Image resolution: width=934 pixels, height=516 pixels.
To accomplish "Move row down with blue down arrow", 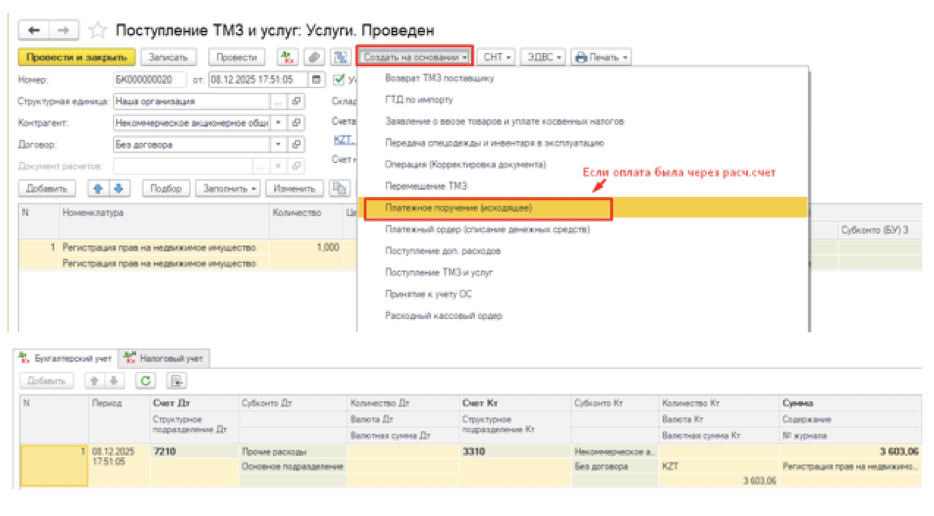I will point(118,188).
